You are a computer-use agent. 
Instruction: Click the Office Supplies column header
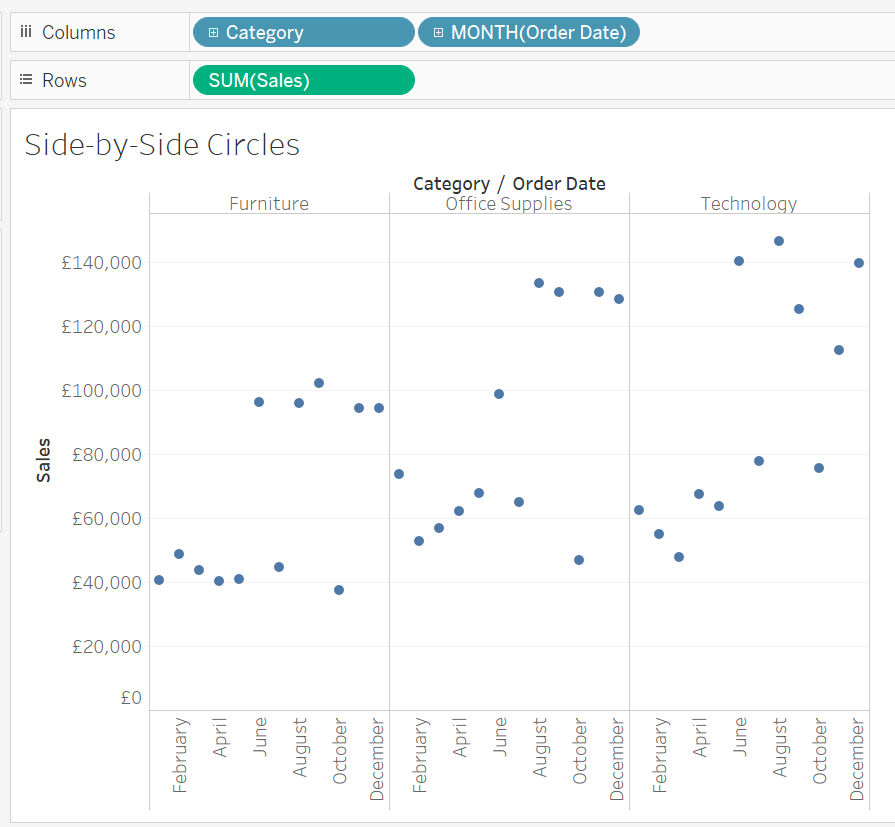coord(508,203)
